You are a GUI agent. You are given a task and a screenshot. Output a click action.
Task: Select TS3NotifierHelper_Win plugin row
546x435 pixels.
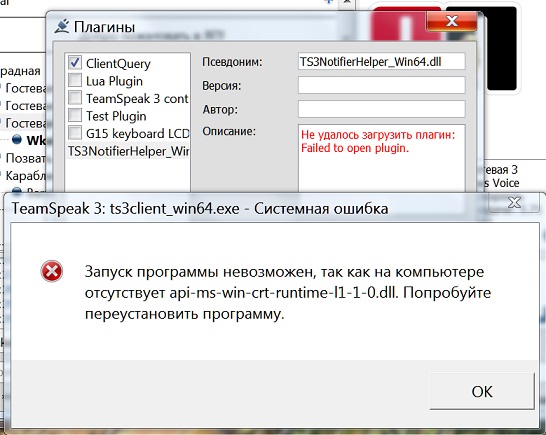click(128, 151)
